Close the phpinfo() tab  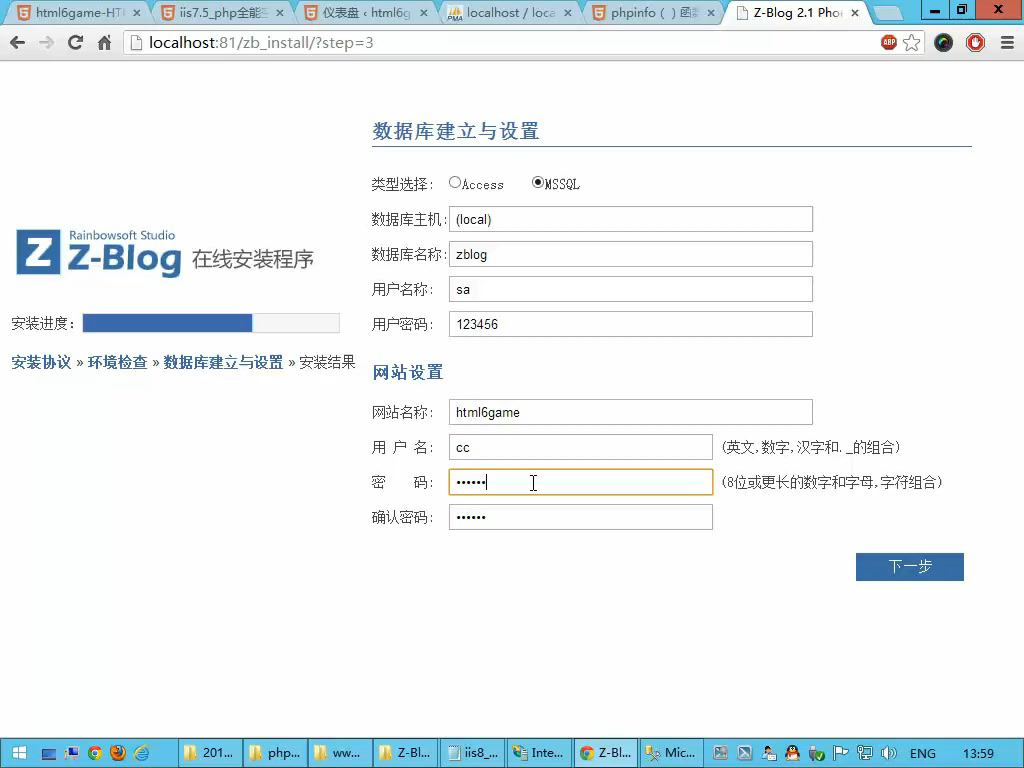[x=711, y=13]
